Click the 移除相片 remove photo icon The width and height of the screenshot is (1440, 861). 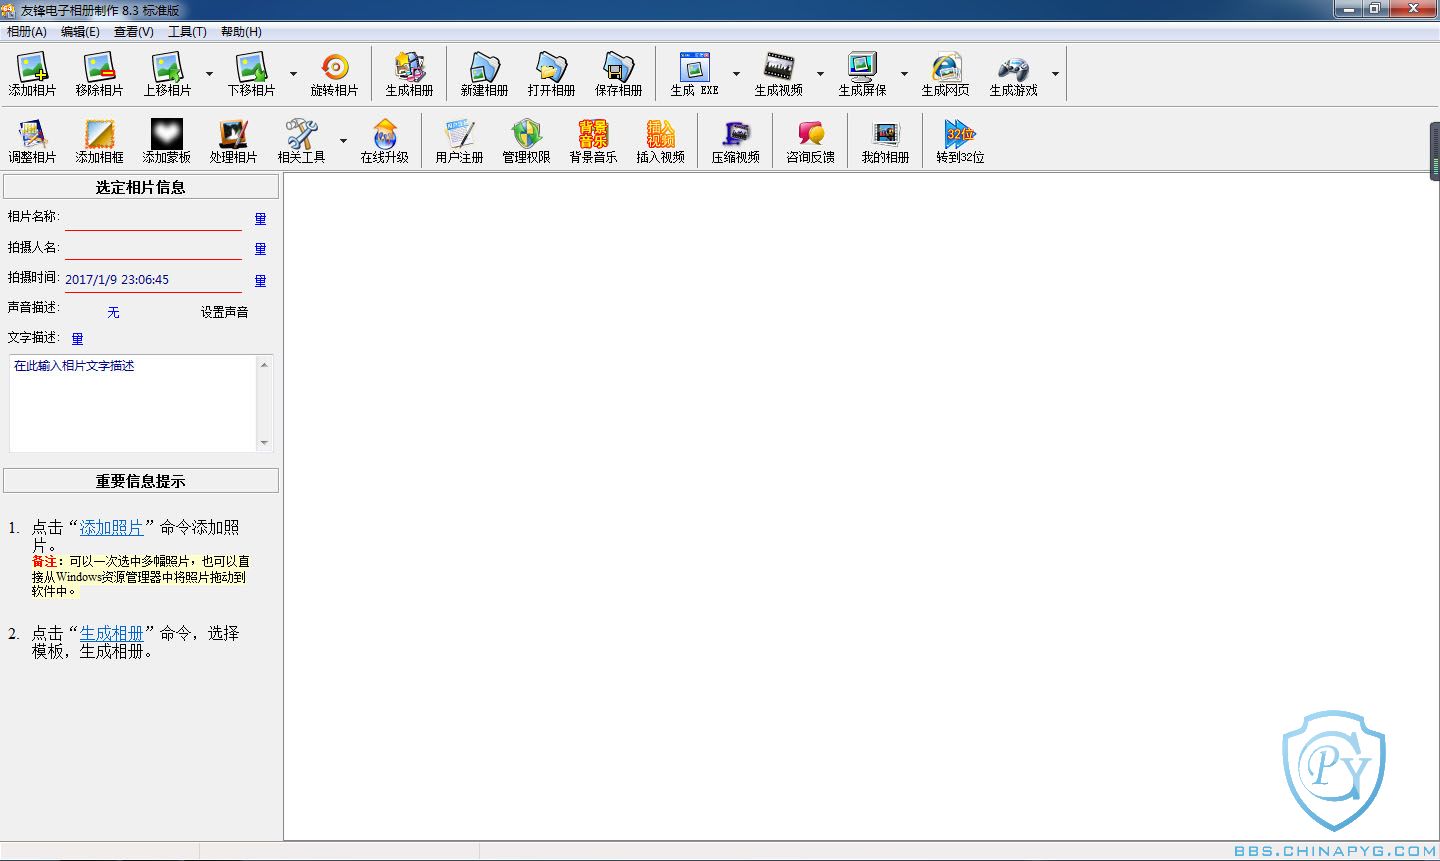(x=99, y=74)
